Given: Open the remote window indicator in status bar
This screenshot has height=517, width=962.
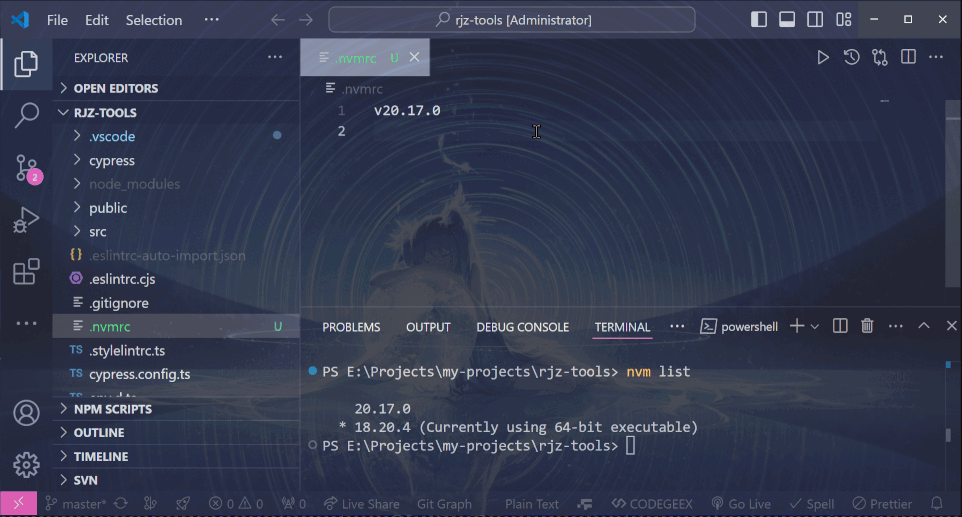Looking at the screenshot, I should 18,504.
